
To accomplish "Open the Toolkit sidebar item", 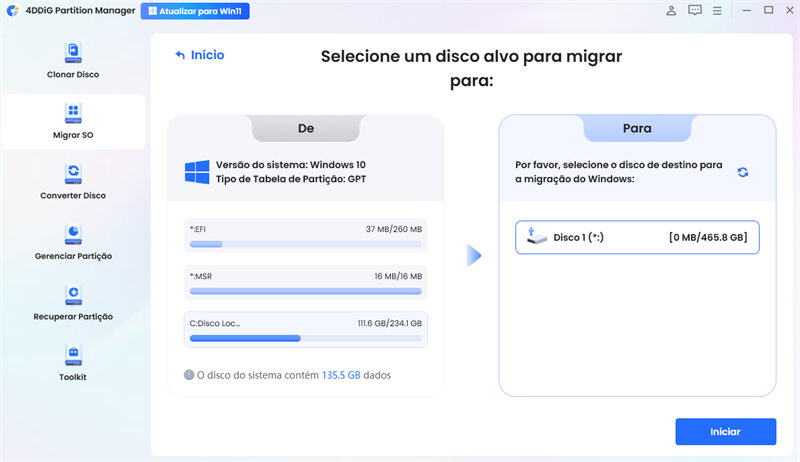I will click(73, 361).
